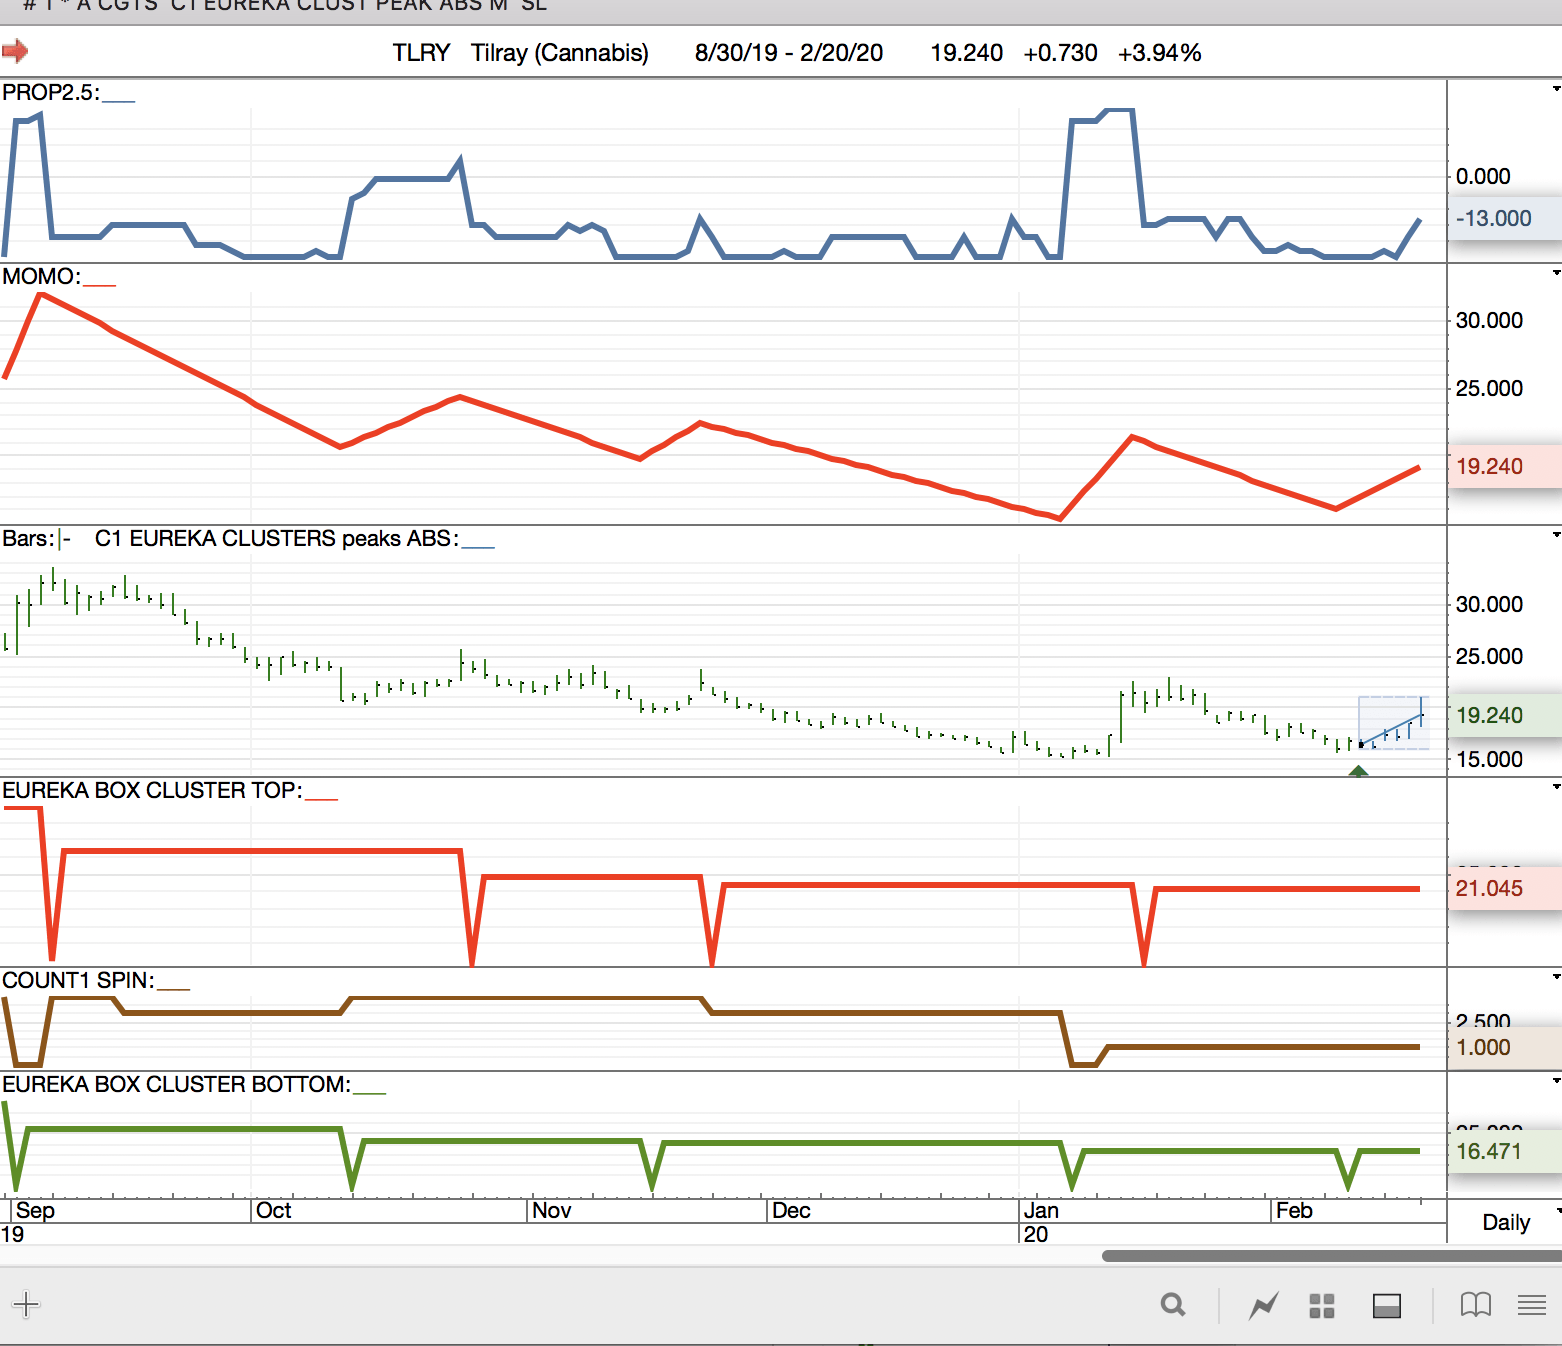Click the Bars plot style label

coord(28,538)
